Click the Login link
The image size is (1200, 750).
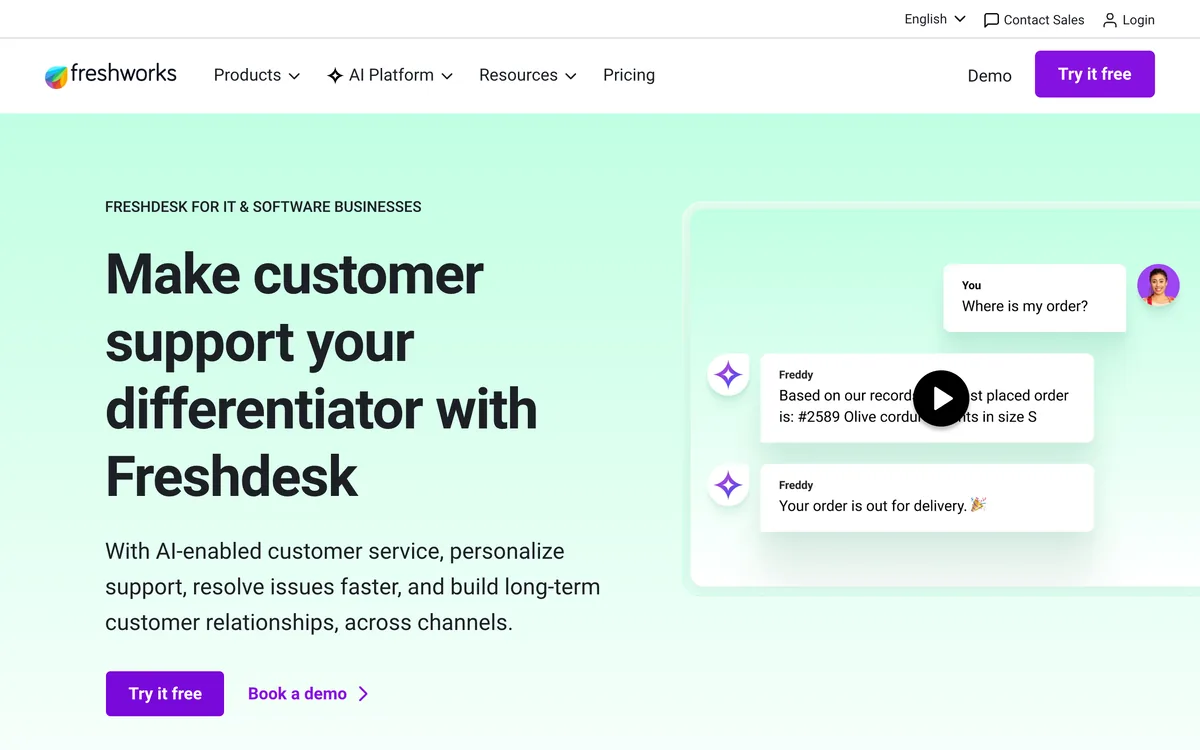pyautogui.click(x=1129, y=20)
